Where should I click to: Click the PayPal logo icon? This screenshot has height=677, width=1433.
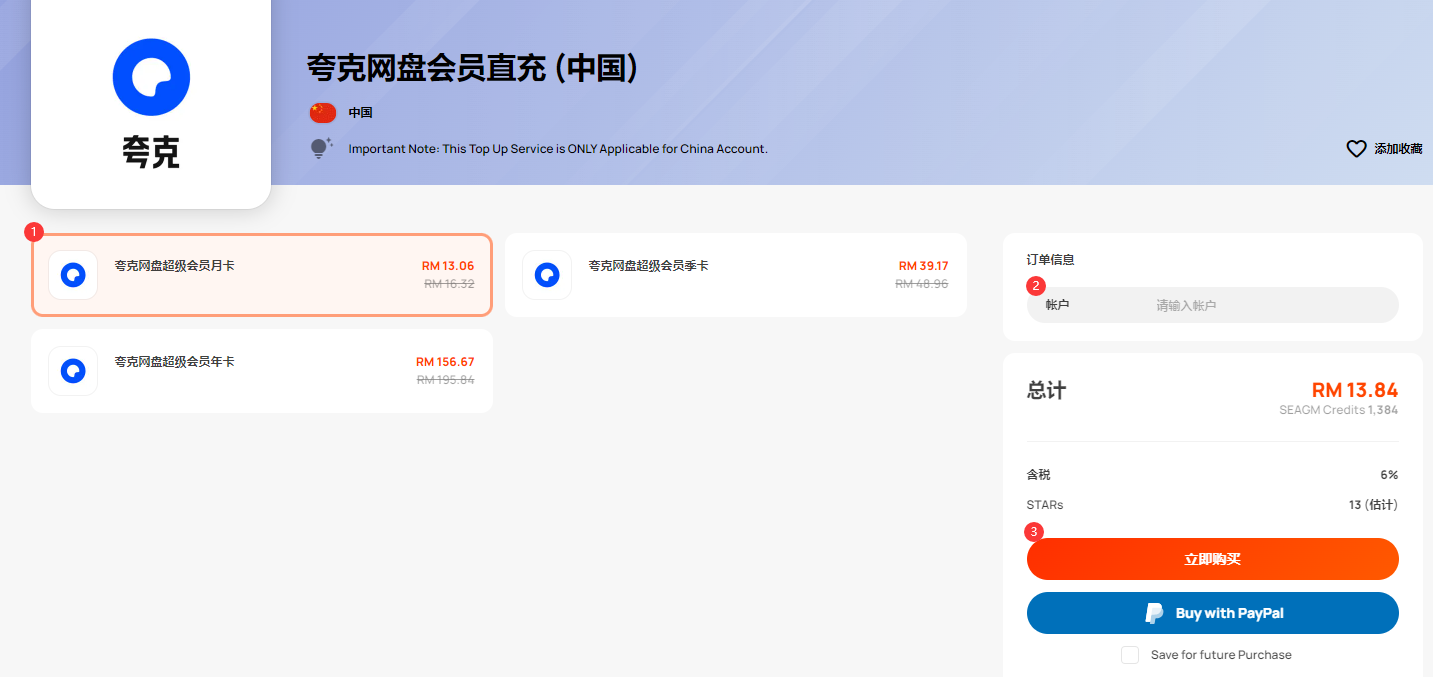(x=1155, y=613)
